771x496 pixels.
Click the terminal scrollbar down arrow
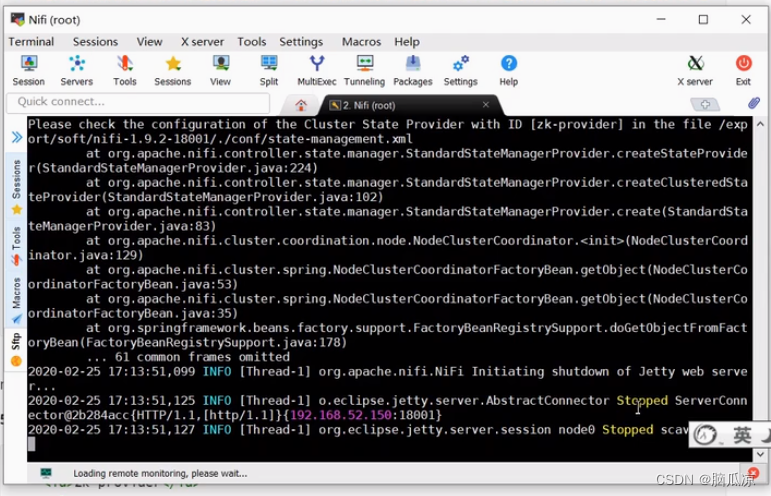(x=760, y=454)
